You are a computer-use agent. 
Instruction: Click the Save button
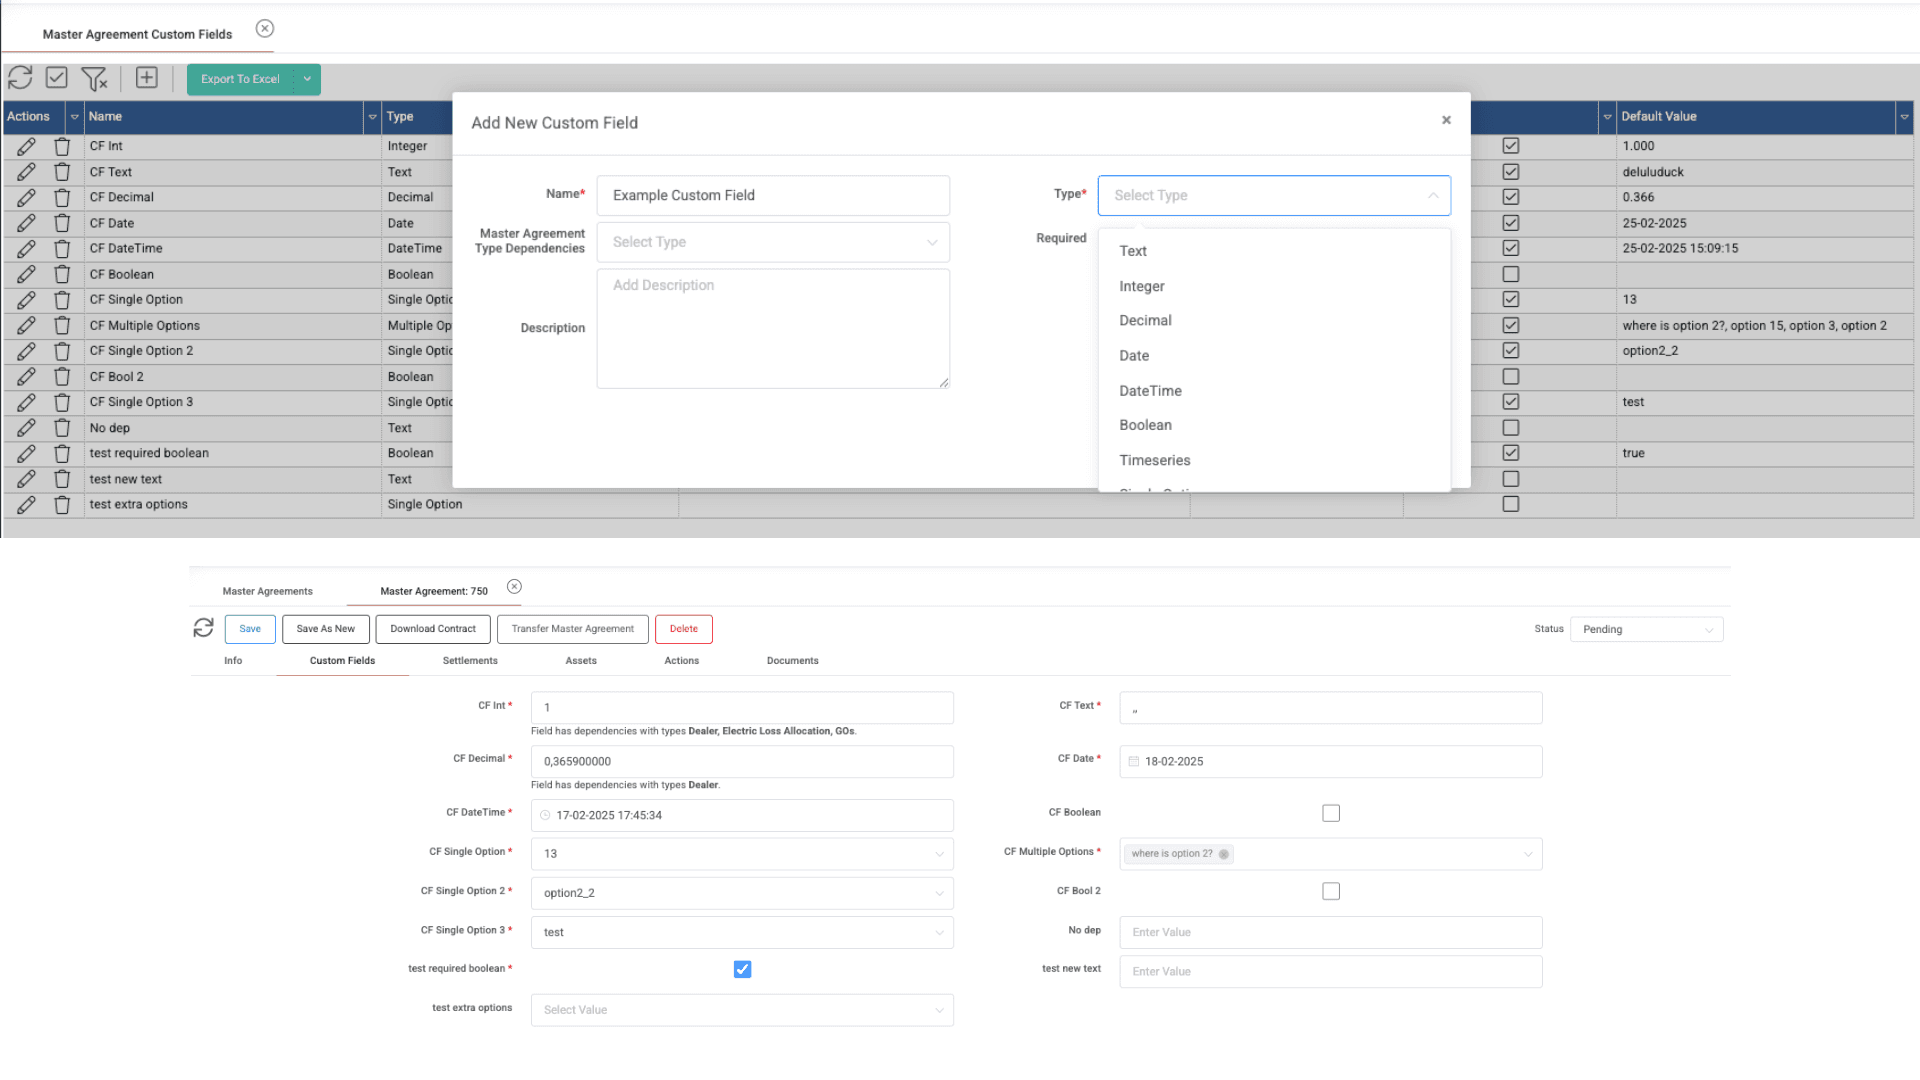tap(250, 629)
